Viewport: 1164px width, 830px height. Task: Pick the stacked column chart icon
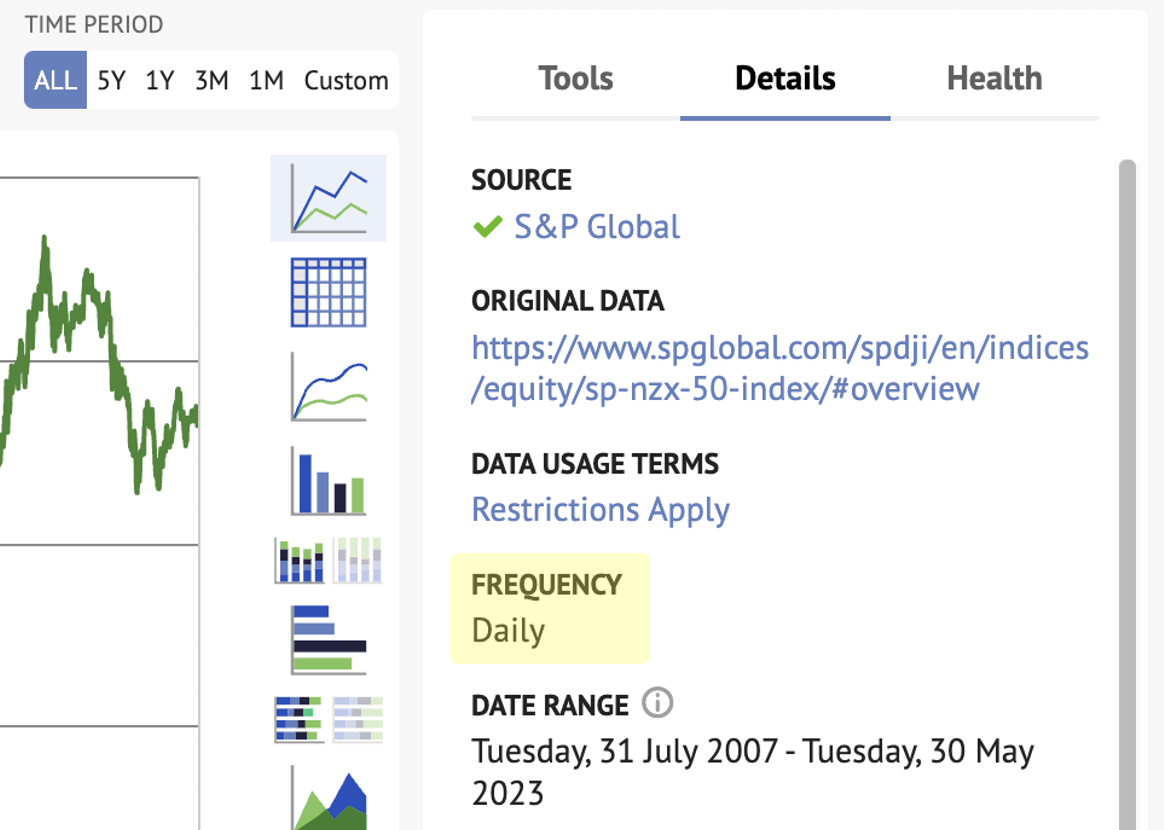point(300,560)
